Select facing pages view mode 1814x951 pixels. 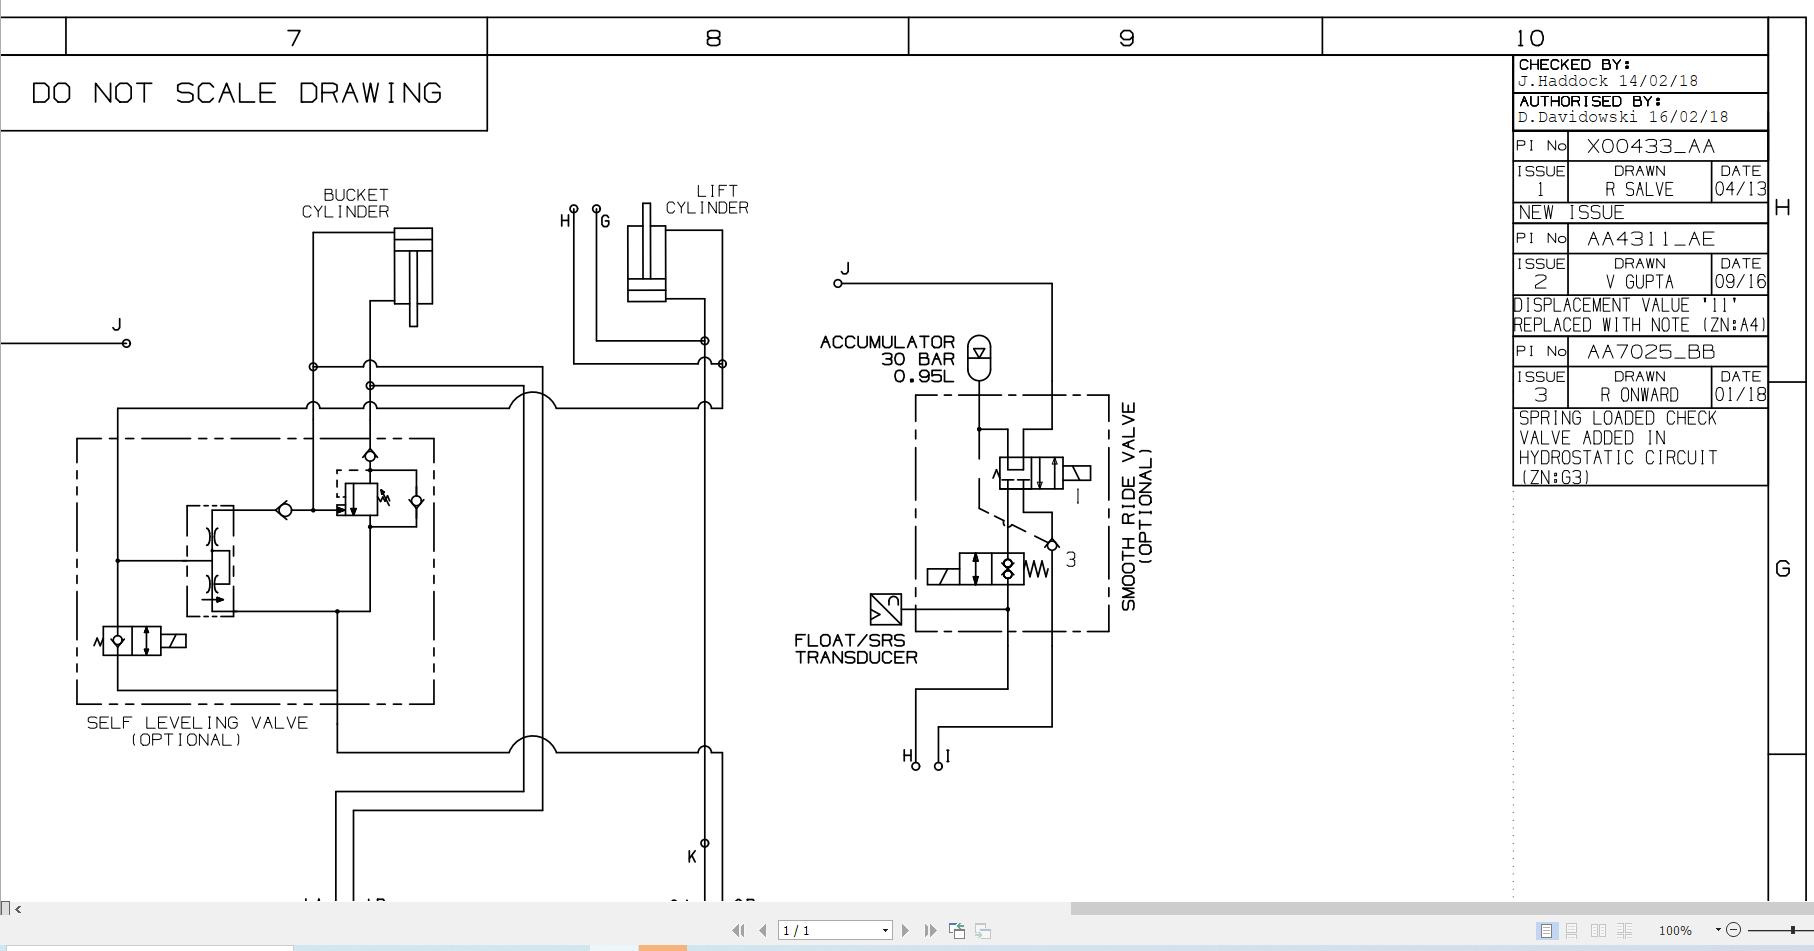(x=1598, y=930)
